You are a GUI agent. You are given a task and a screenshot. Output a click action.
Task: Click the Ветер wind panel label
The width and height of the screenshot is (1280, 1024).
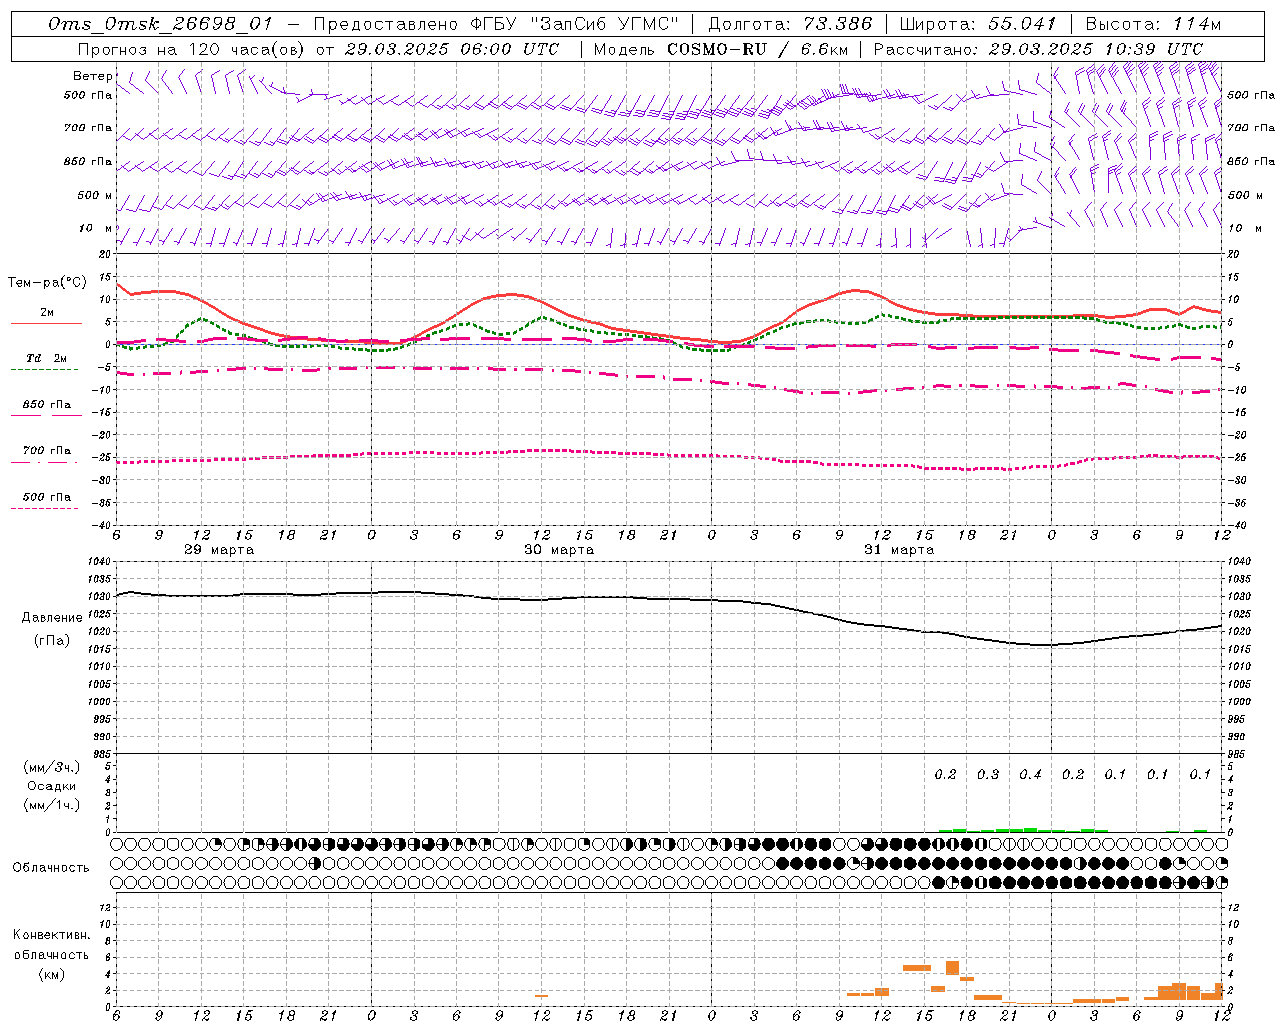(x=92, y=76)
